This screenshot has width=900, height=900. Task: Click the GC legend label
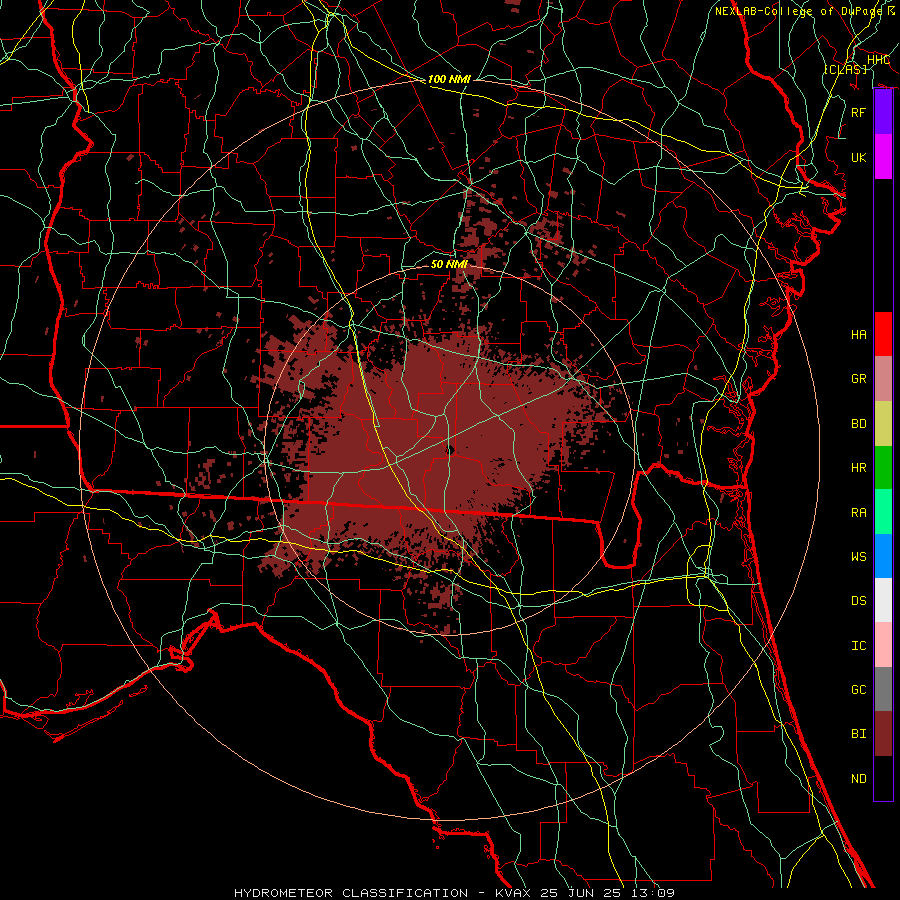tap(858, 689)
